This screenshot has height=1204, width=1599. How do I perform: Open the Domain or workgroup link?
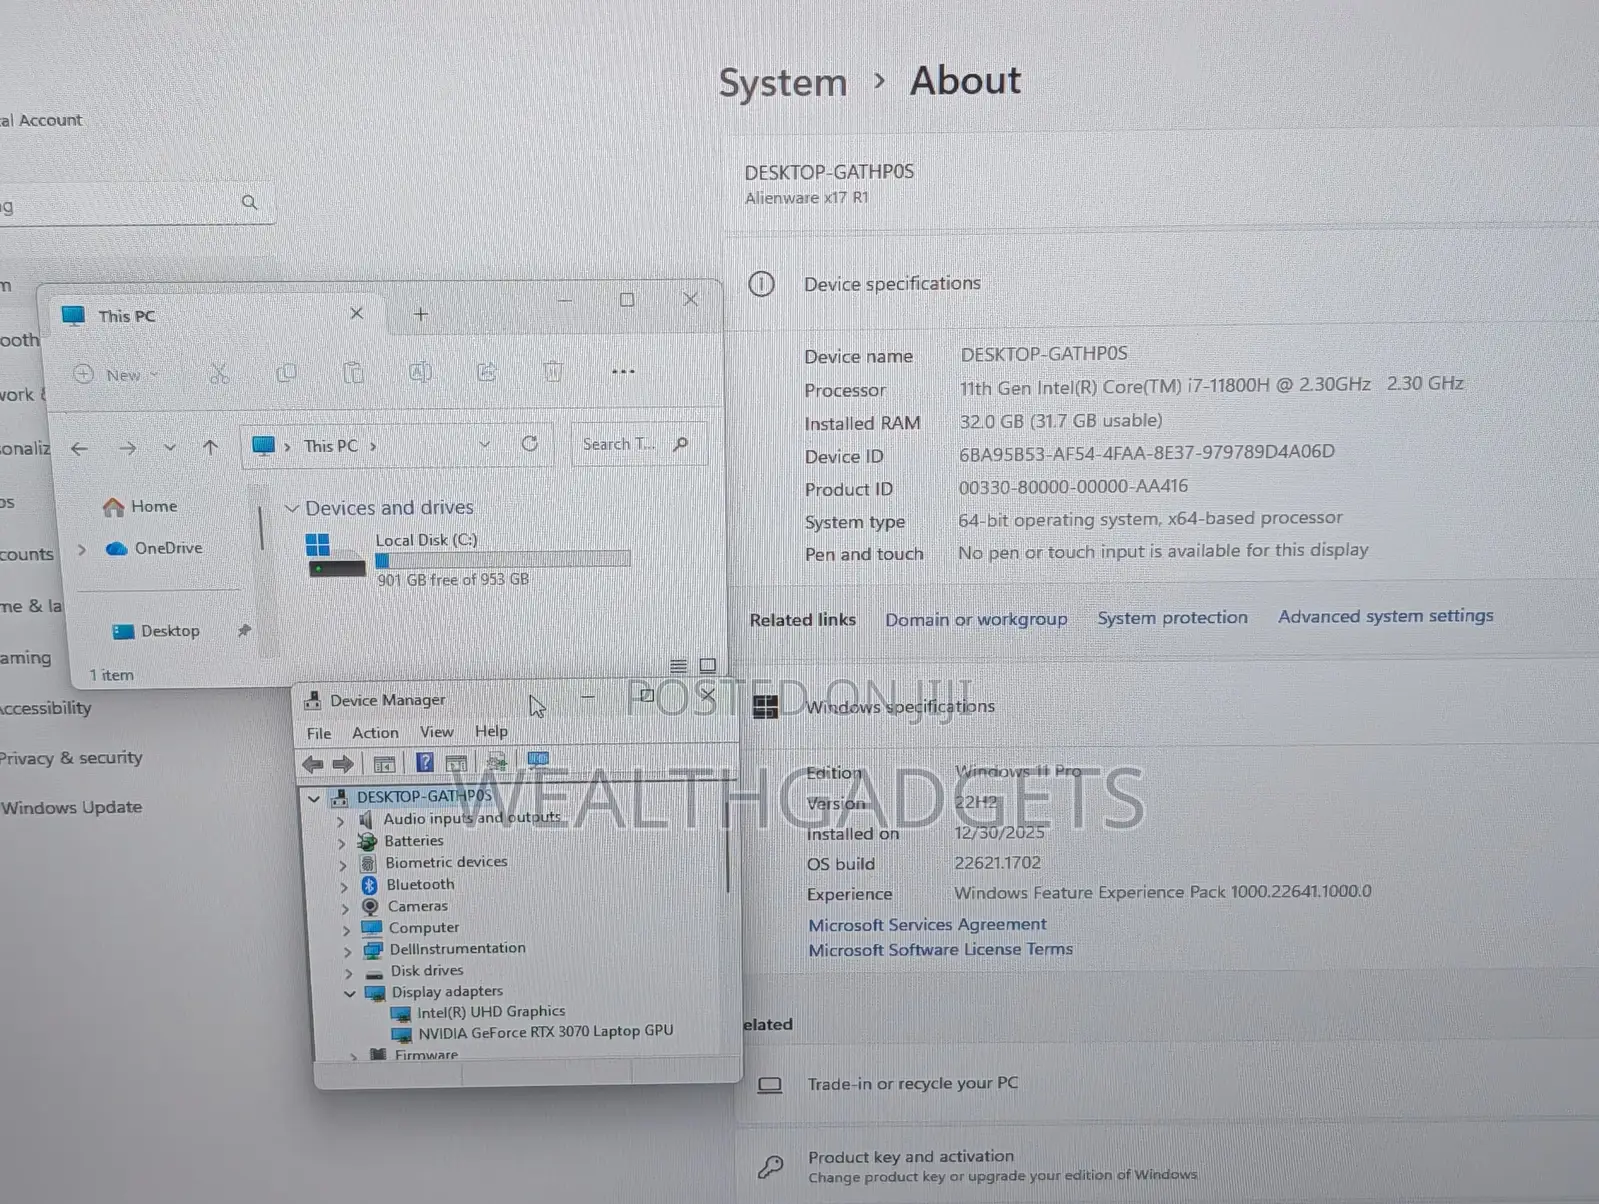coord(976,620)
